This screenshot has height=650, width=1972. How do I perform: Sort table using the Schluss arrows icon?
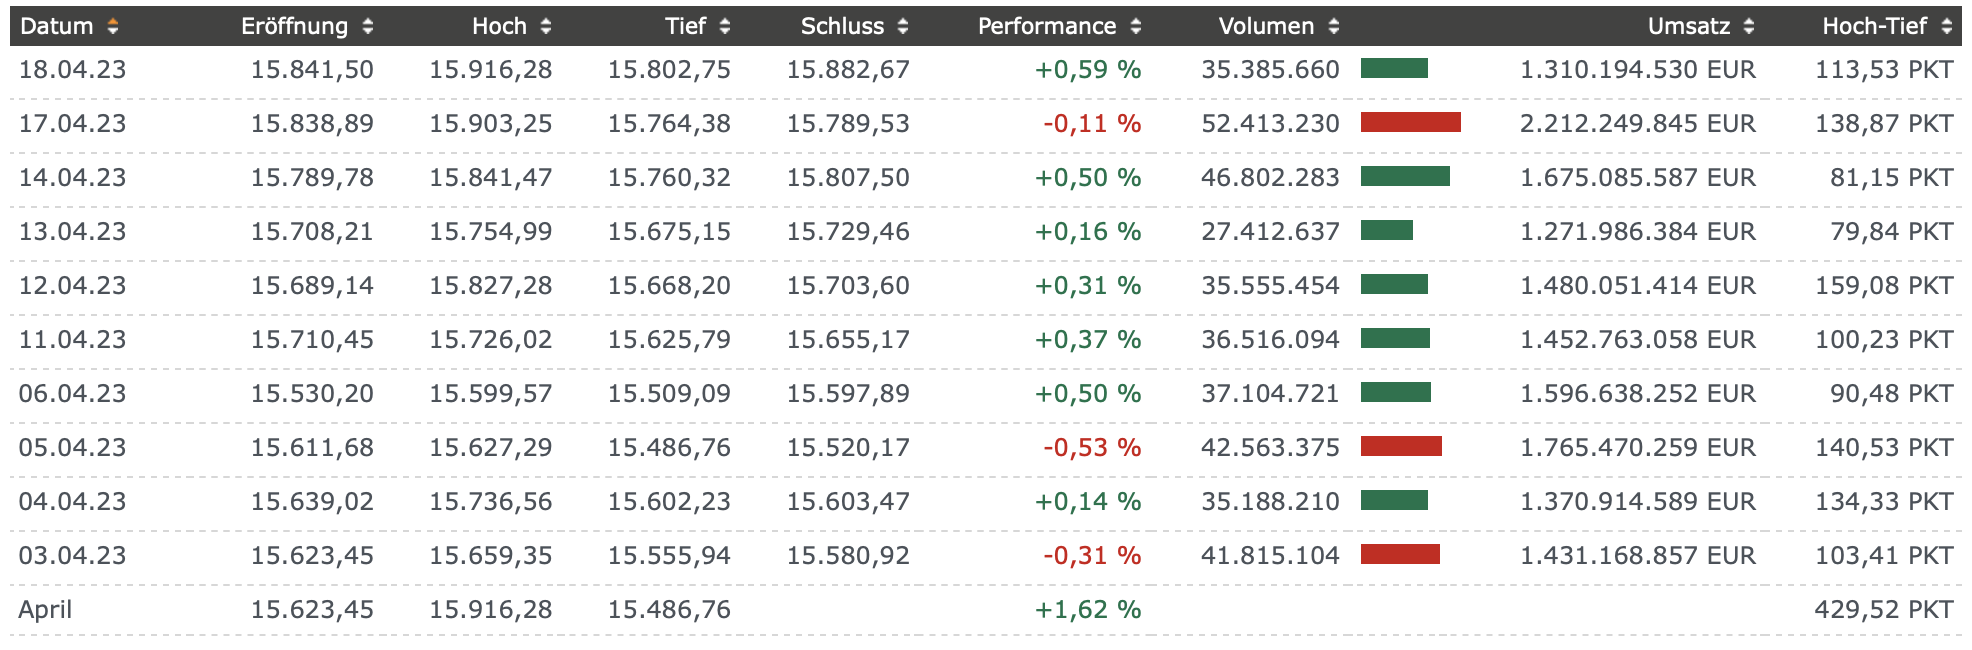click(x=903, y=27)
